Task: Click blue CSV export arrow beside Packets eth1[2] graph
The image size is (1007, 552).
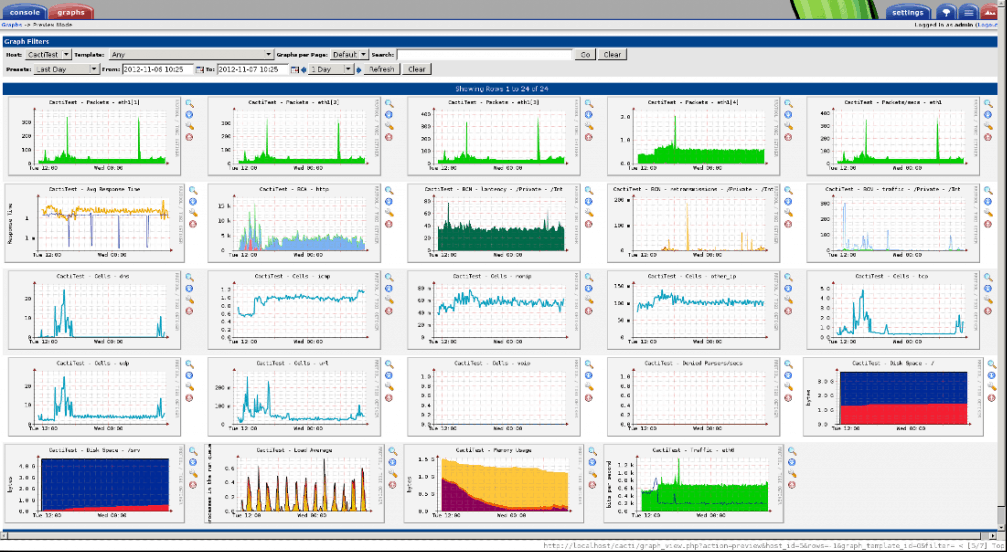Action: tap(389, 116)
